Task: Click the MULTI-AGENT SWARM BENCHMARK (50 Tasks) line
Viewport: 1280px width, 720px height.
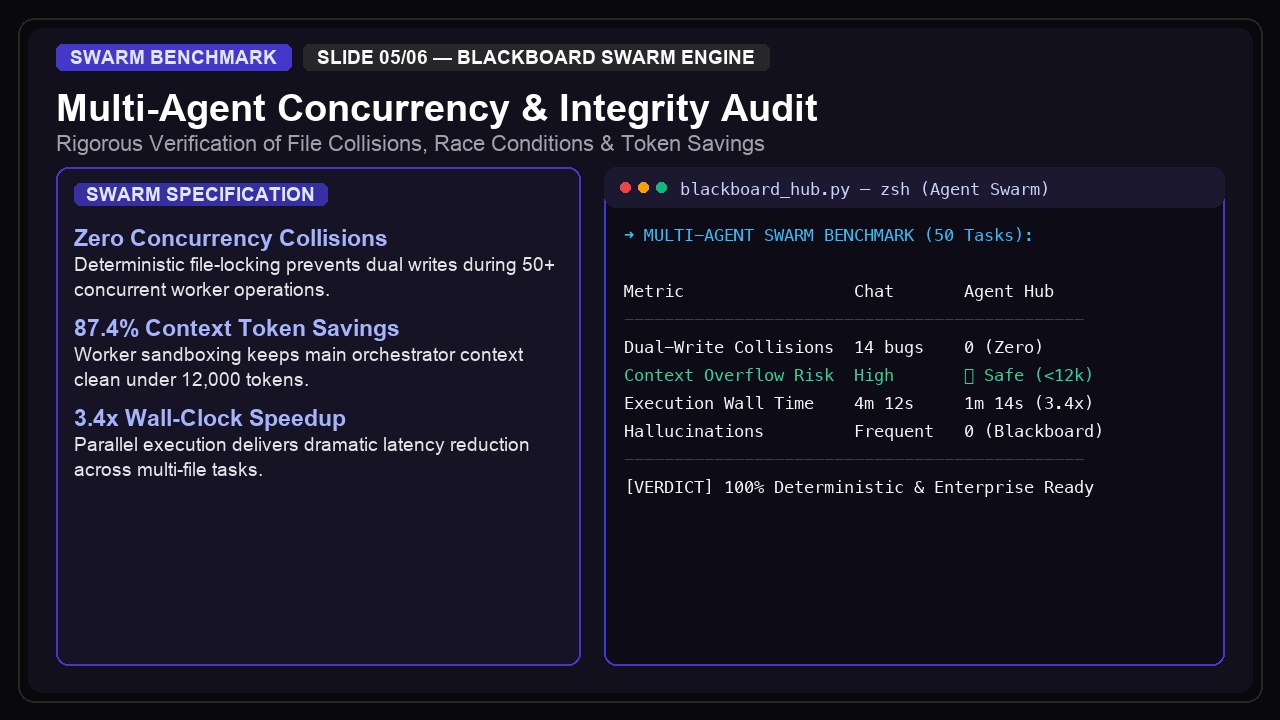Action: [828, 235]
